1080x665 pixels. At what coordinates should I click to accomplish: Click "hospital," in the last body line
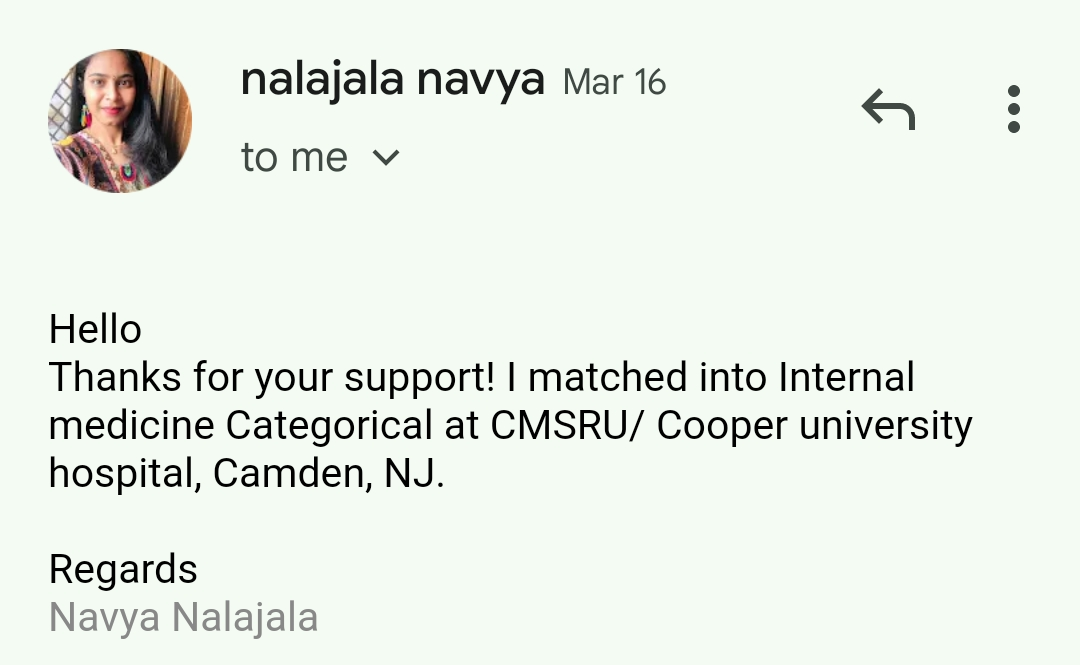[125, 474]
